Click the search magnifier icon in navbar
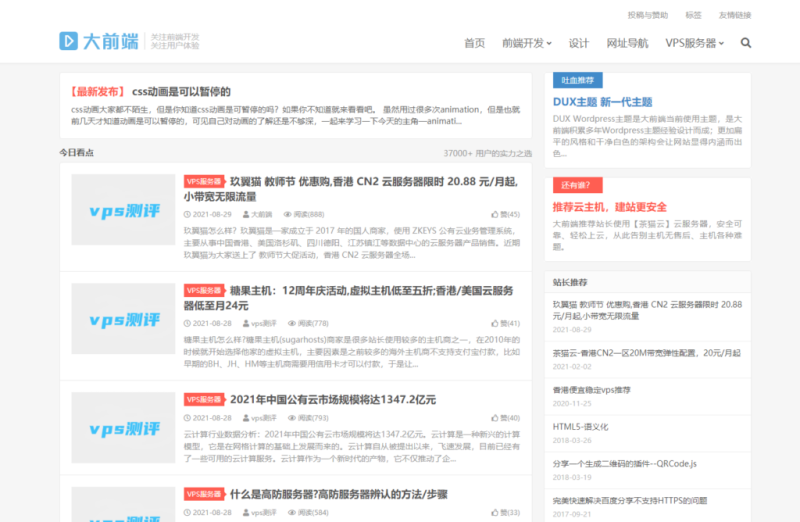 pyautogui.click(x=745, y=43)
